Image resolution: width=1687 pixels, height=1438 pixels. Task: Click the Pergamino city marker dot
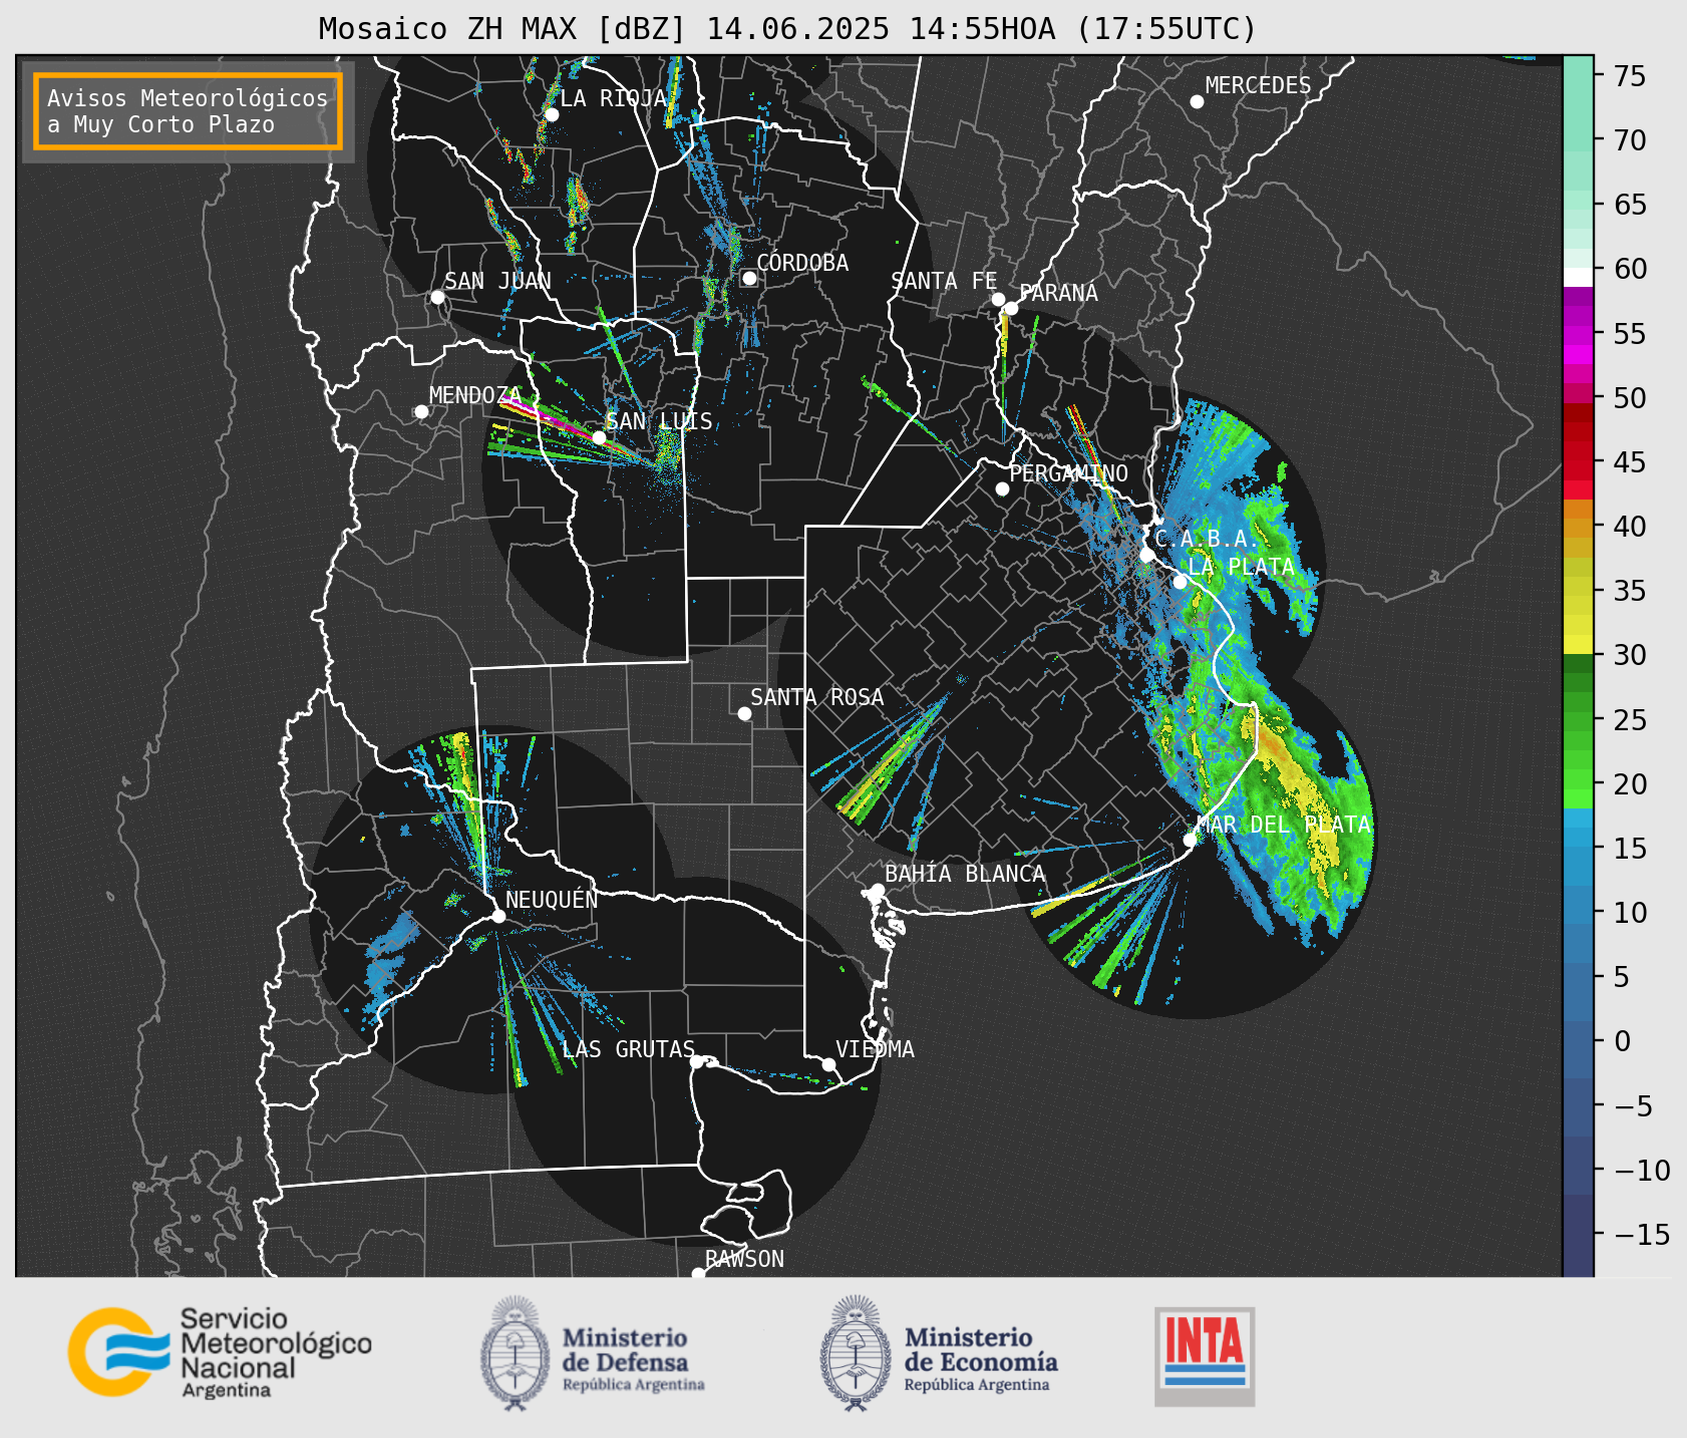pos(1002,489)
